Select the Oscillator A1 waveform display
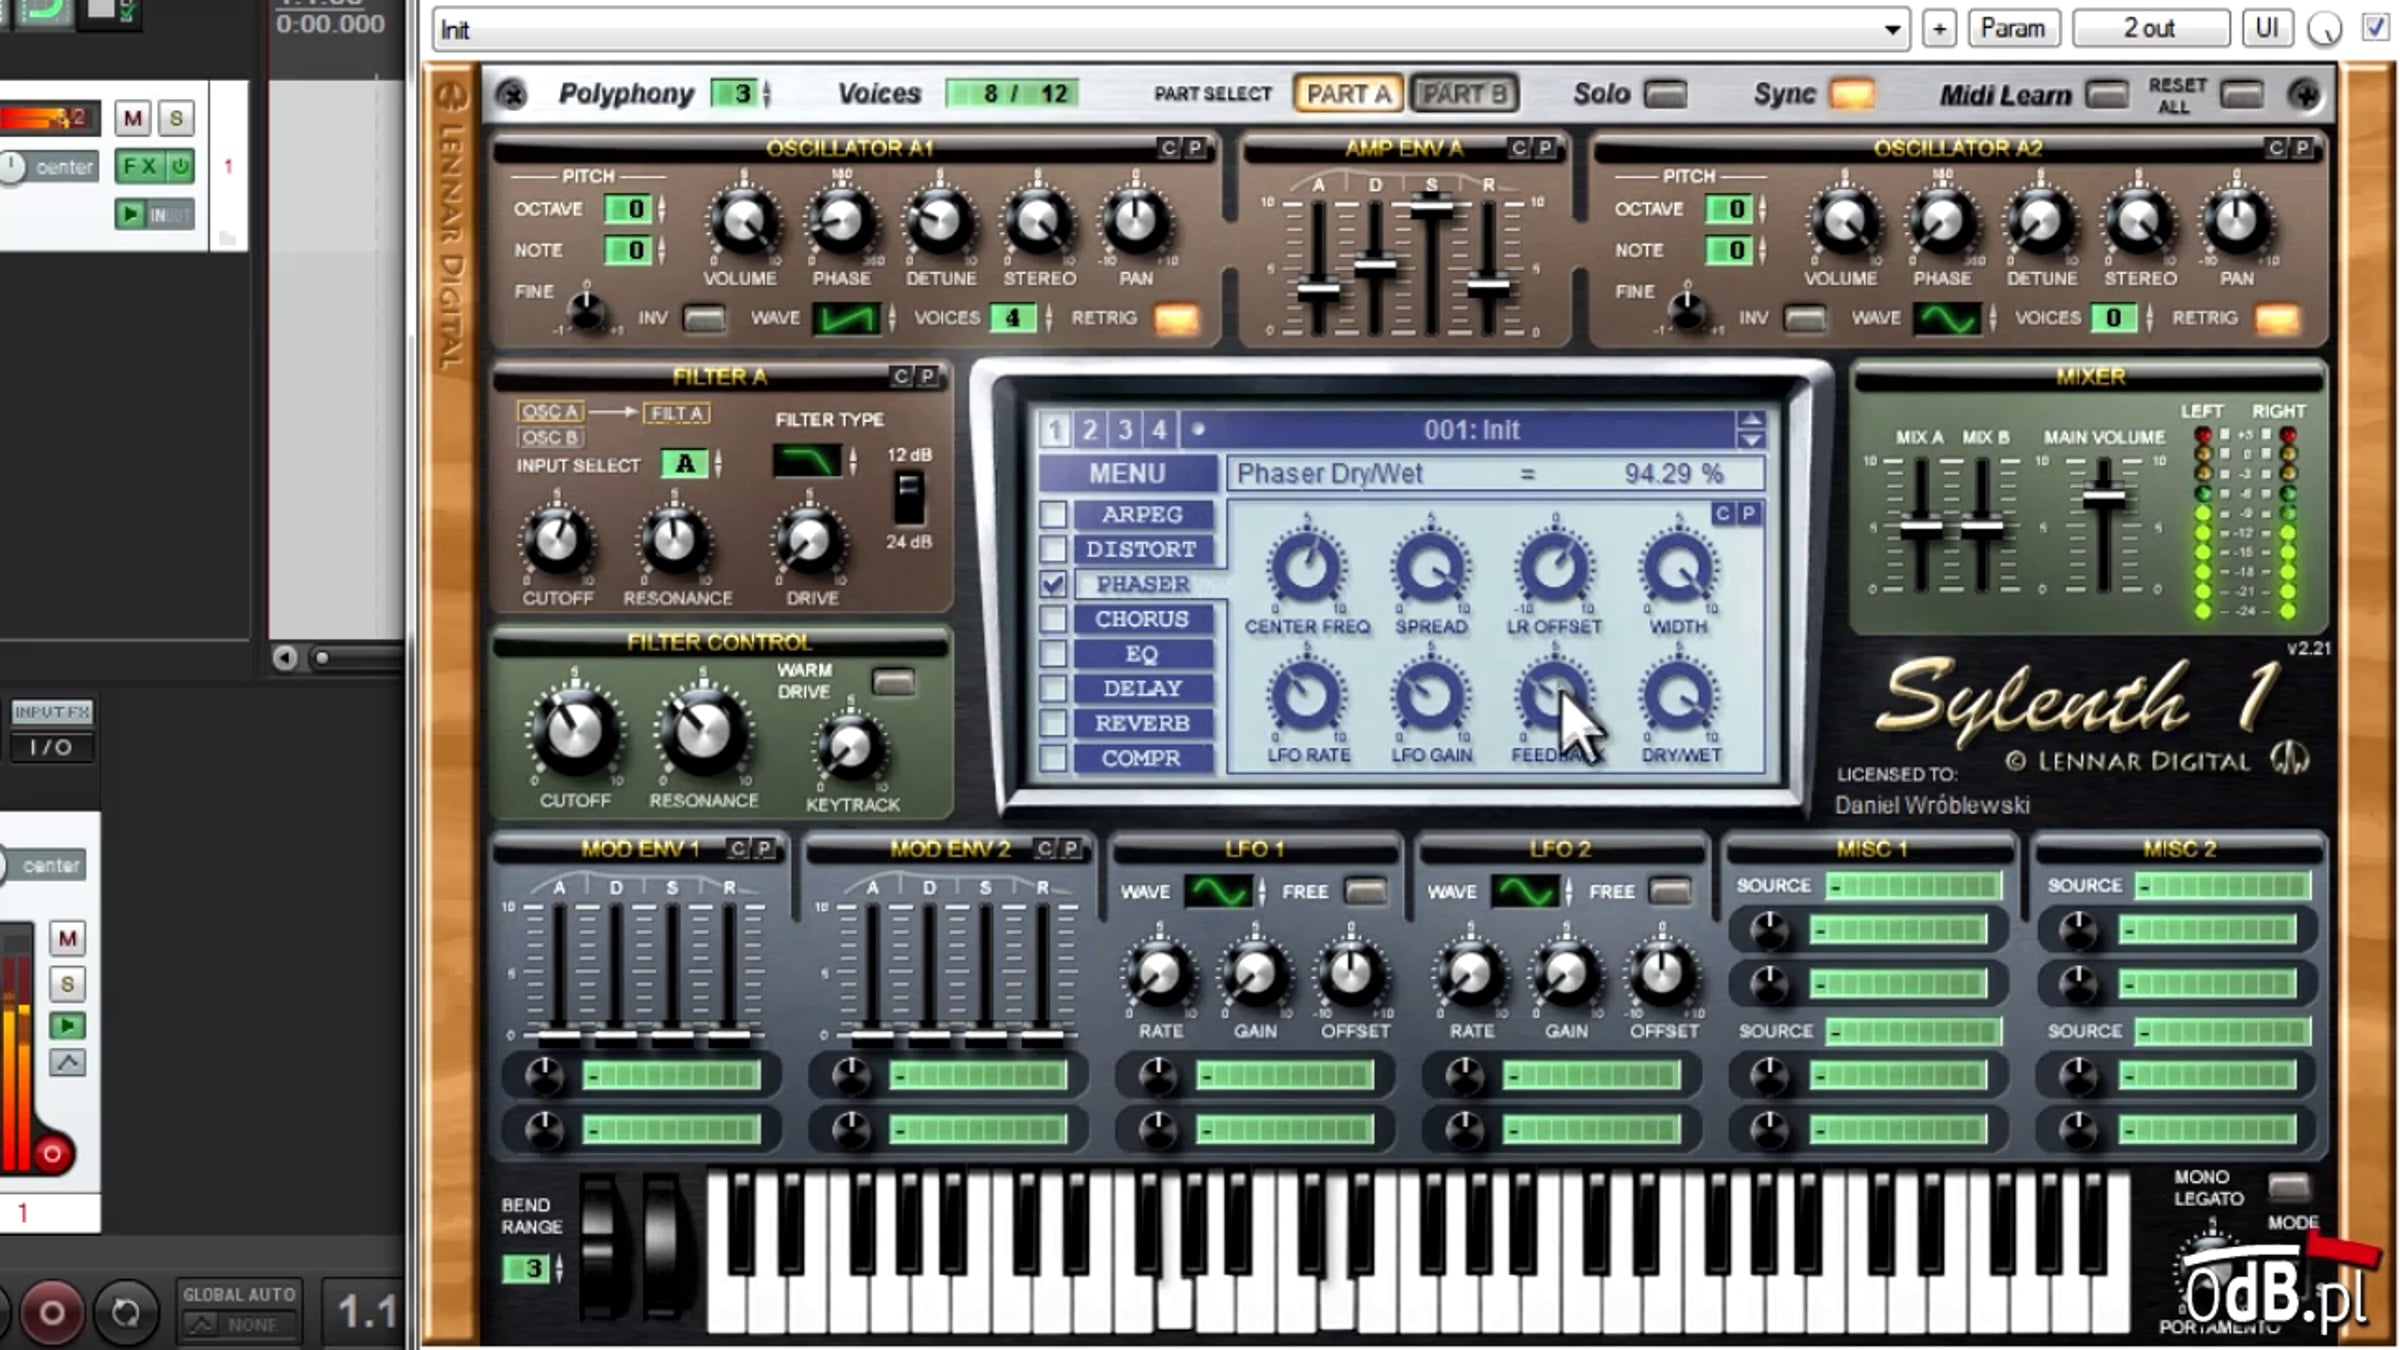Viewport: 2400px width, 1350px height. (x=846, y=319)
